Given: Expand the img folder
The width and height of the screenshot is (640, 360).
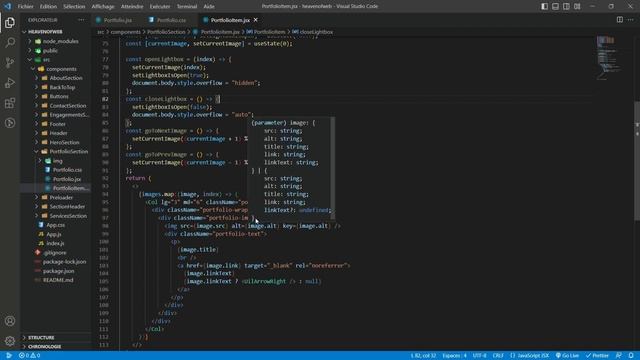Looking at the screenshot, I should point(40,161).
